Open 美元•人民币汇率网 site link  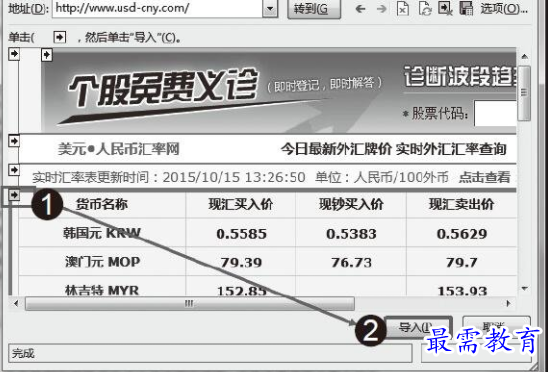(119, 149)
